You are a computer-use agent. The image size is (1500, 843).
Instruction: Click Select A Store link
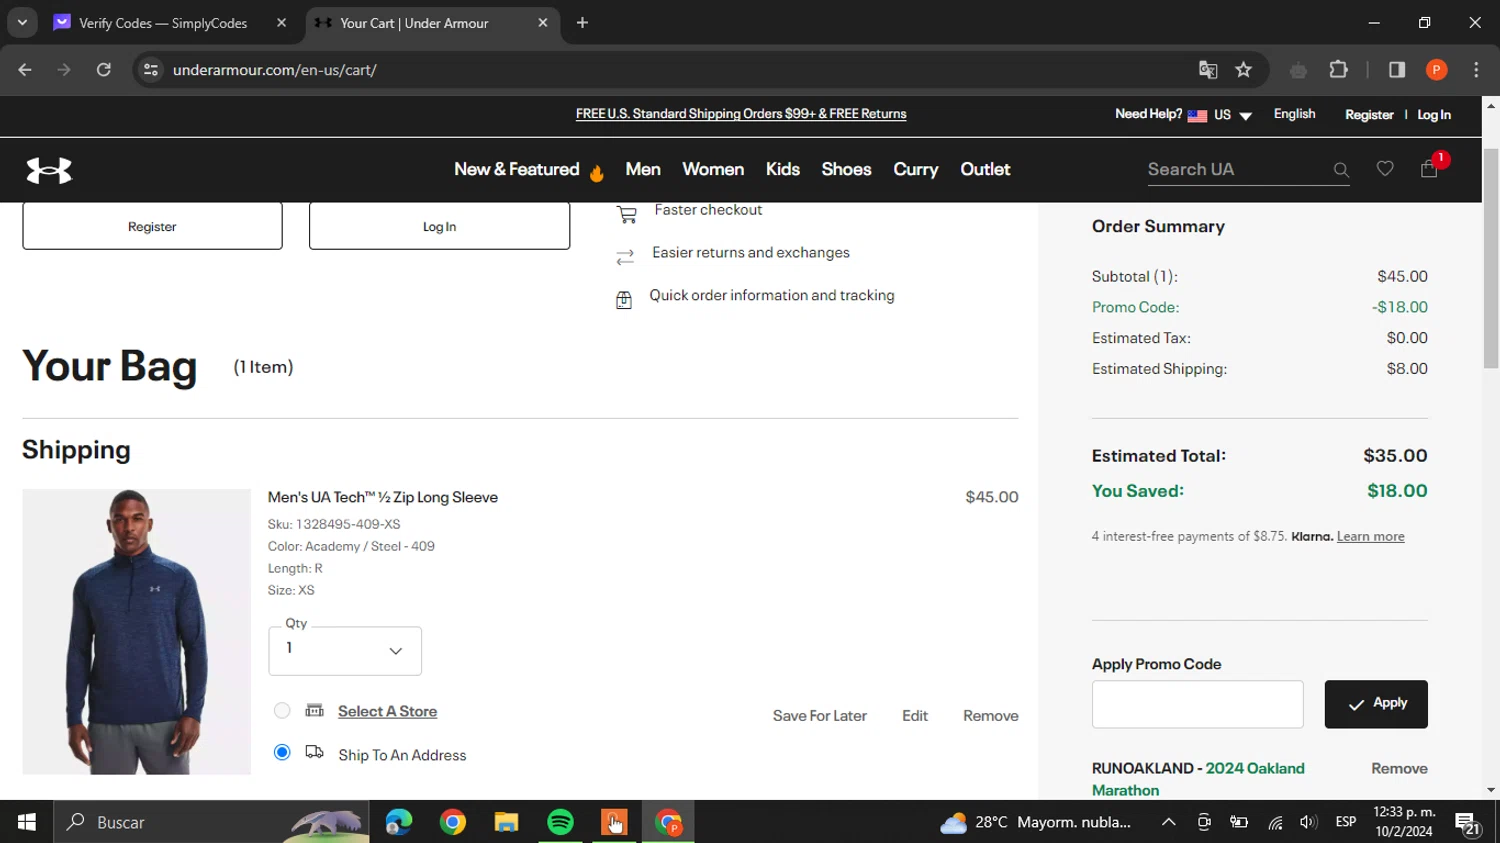(387, 711)
